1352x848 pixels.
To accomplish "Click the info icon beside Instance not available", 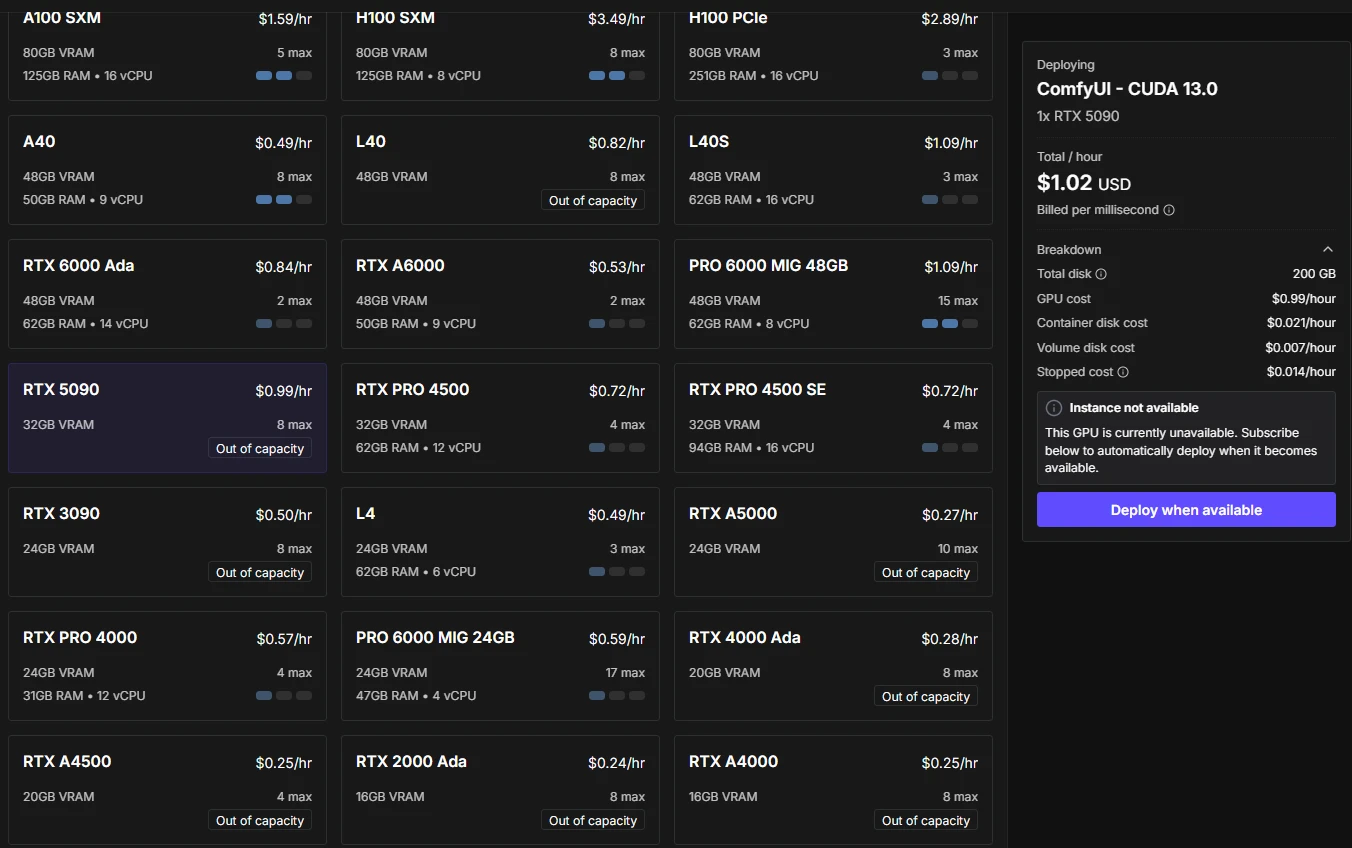I will pyautogui.click(x=1053, y=408).
